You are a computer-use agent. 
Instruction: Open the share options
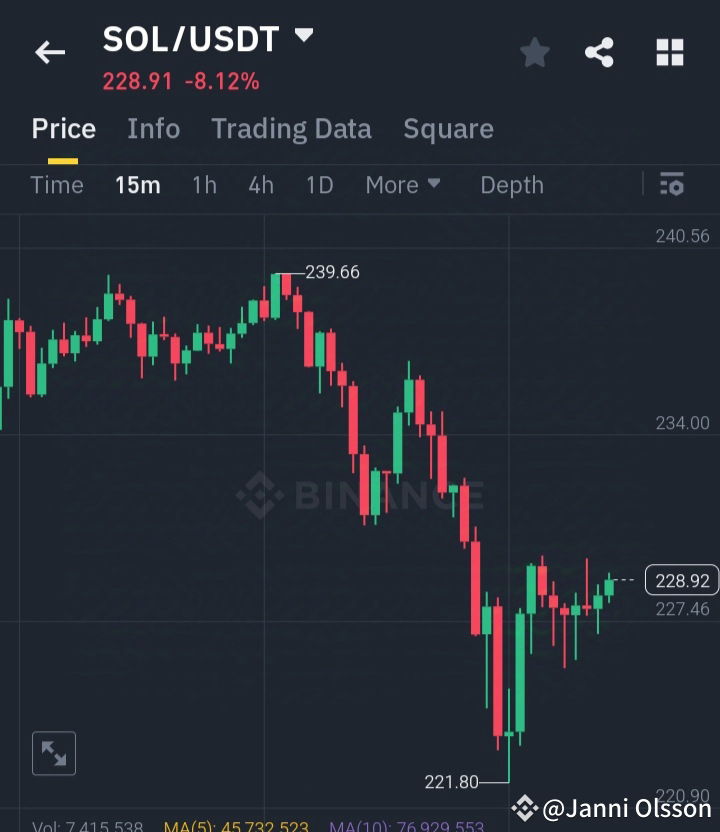(x=600, y=52)
